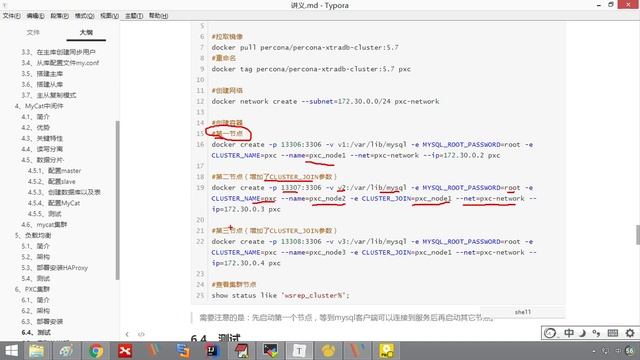Click 'docker pull percona/percona-xtradb-cluster:5.7' line

pyautogui.click(x=305, y=47)
